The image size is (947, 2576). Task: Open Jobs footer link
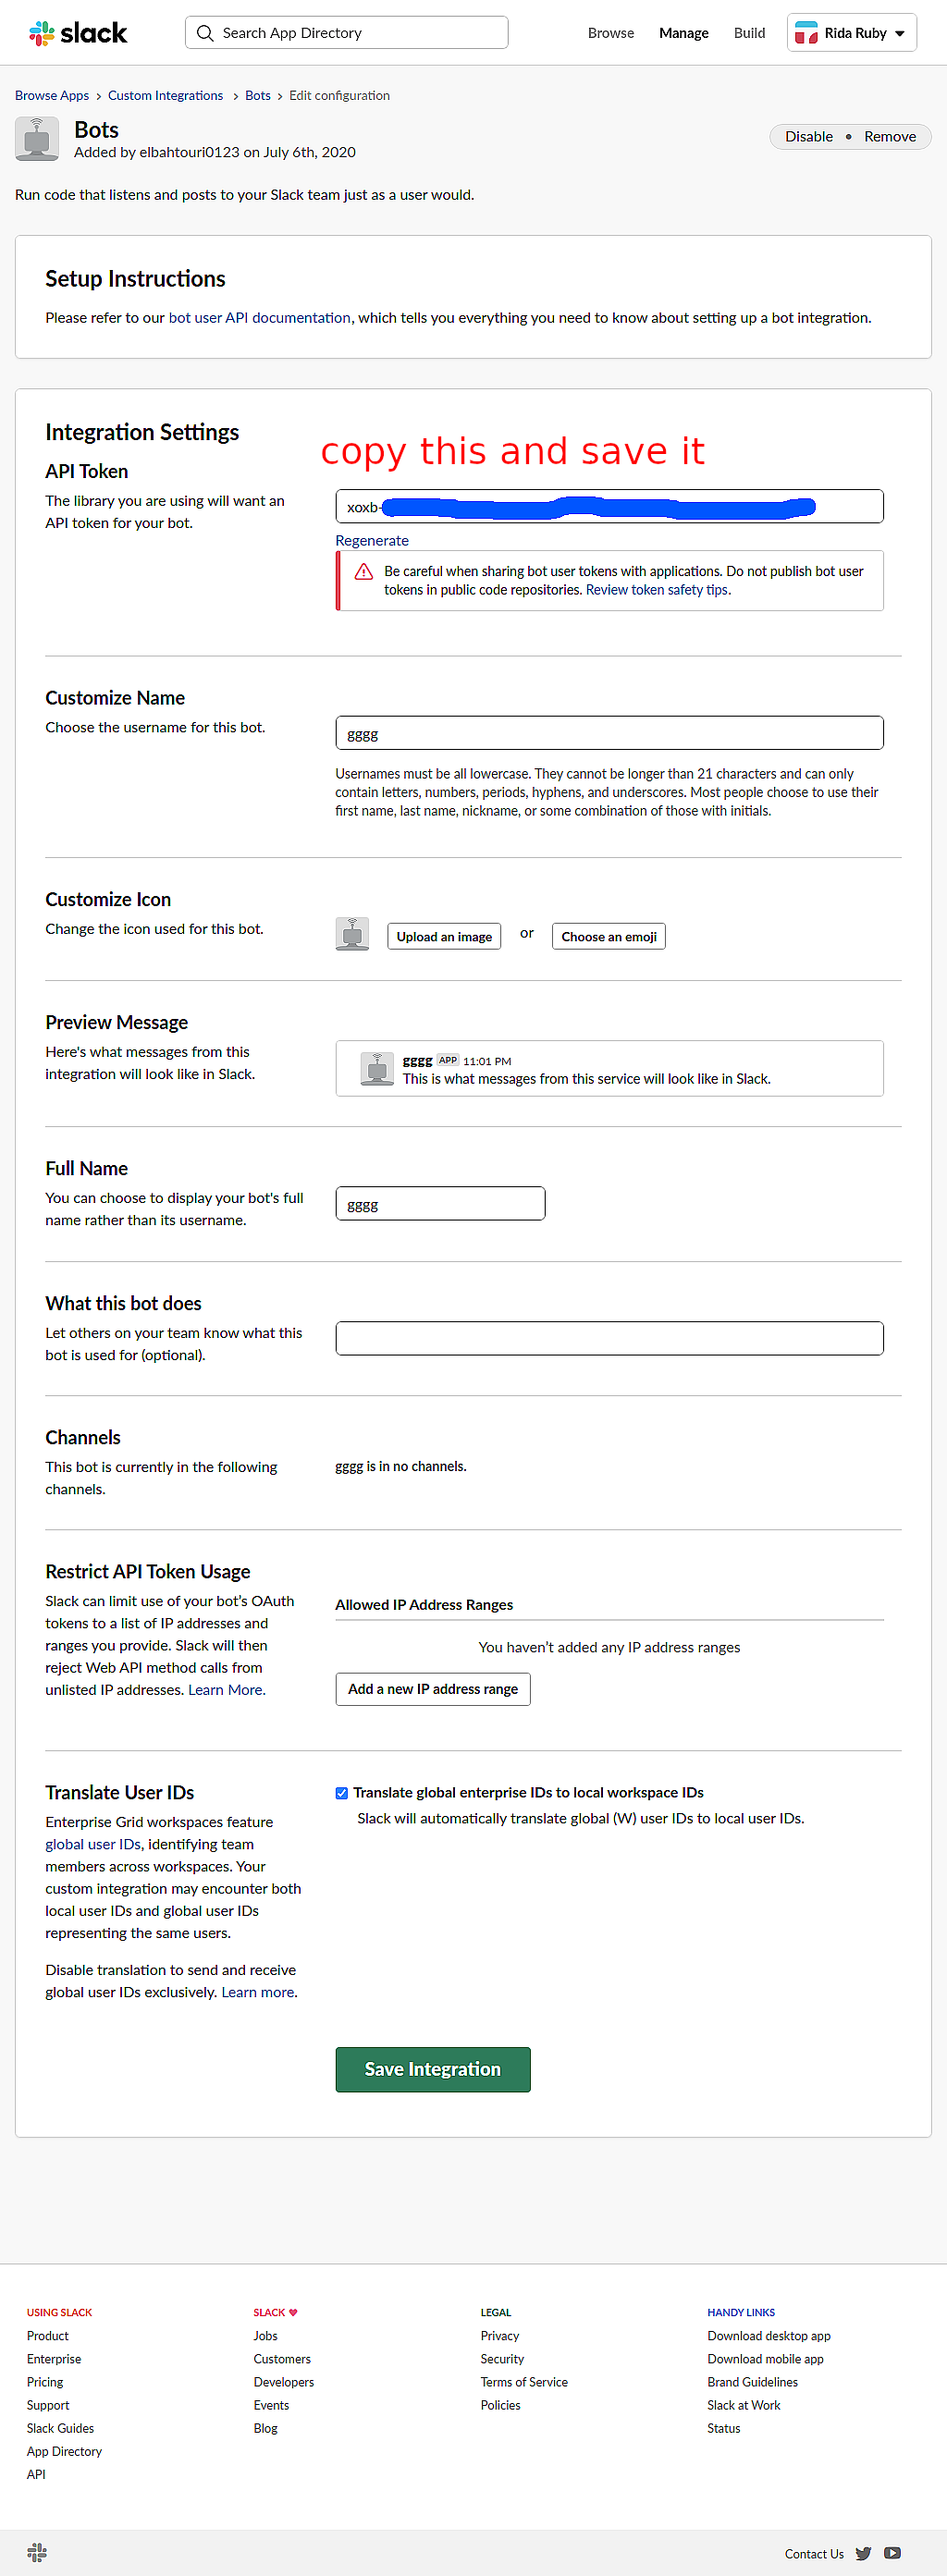pos(266,2336)
